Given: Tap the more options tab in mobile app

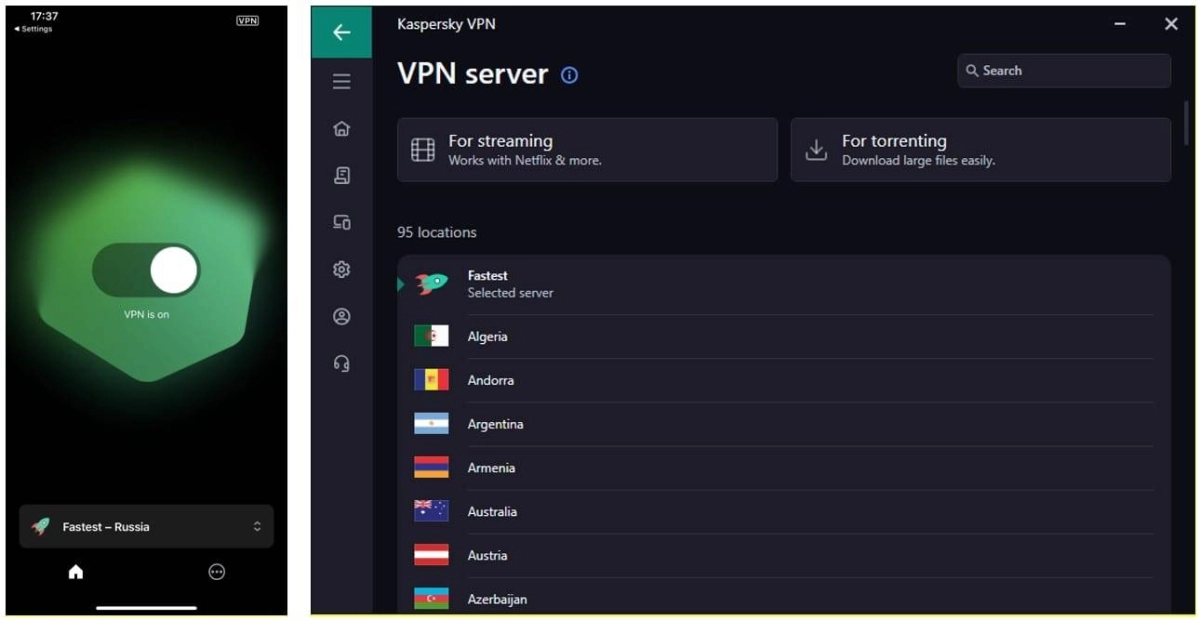Looking at the screenshot, I should (216, 572).
